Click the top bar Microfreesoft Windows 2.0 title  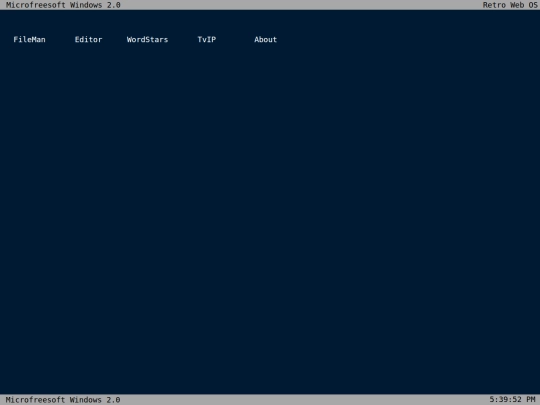point(63,5)
